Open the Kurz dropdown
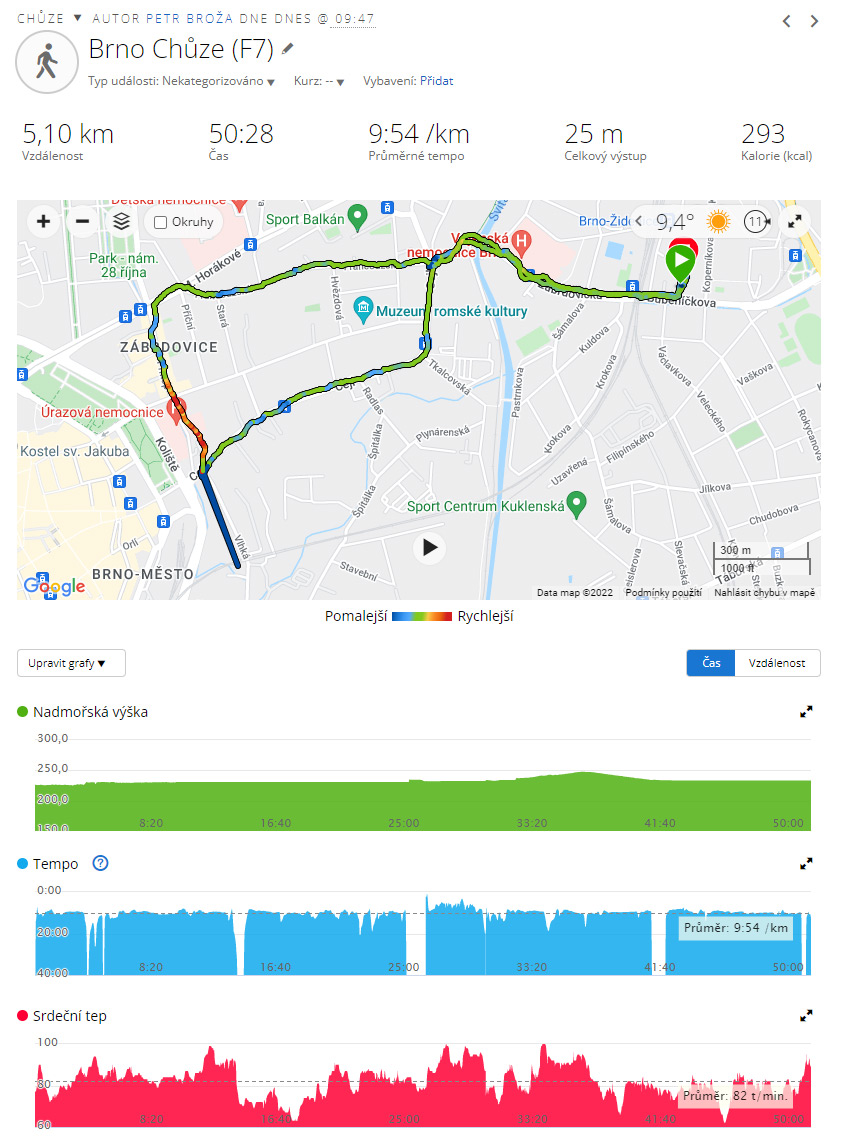This screenshot has width=841, height=1144. (x=340, y=82)
